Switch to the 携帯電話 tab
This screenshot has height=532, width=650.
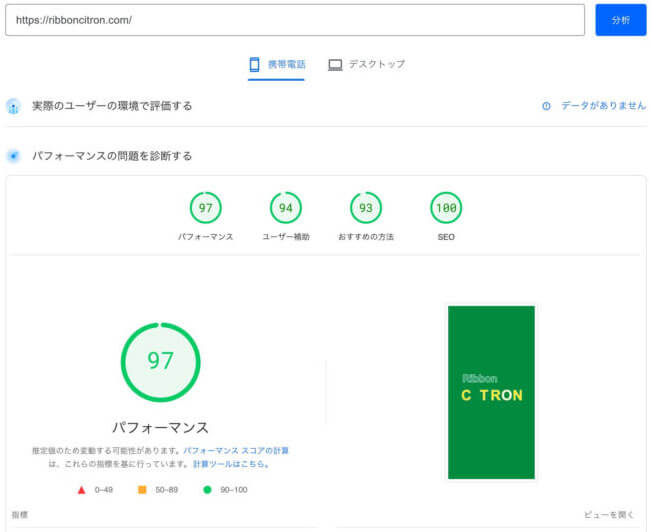tap(276, 64)
